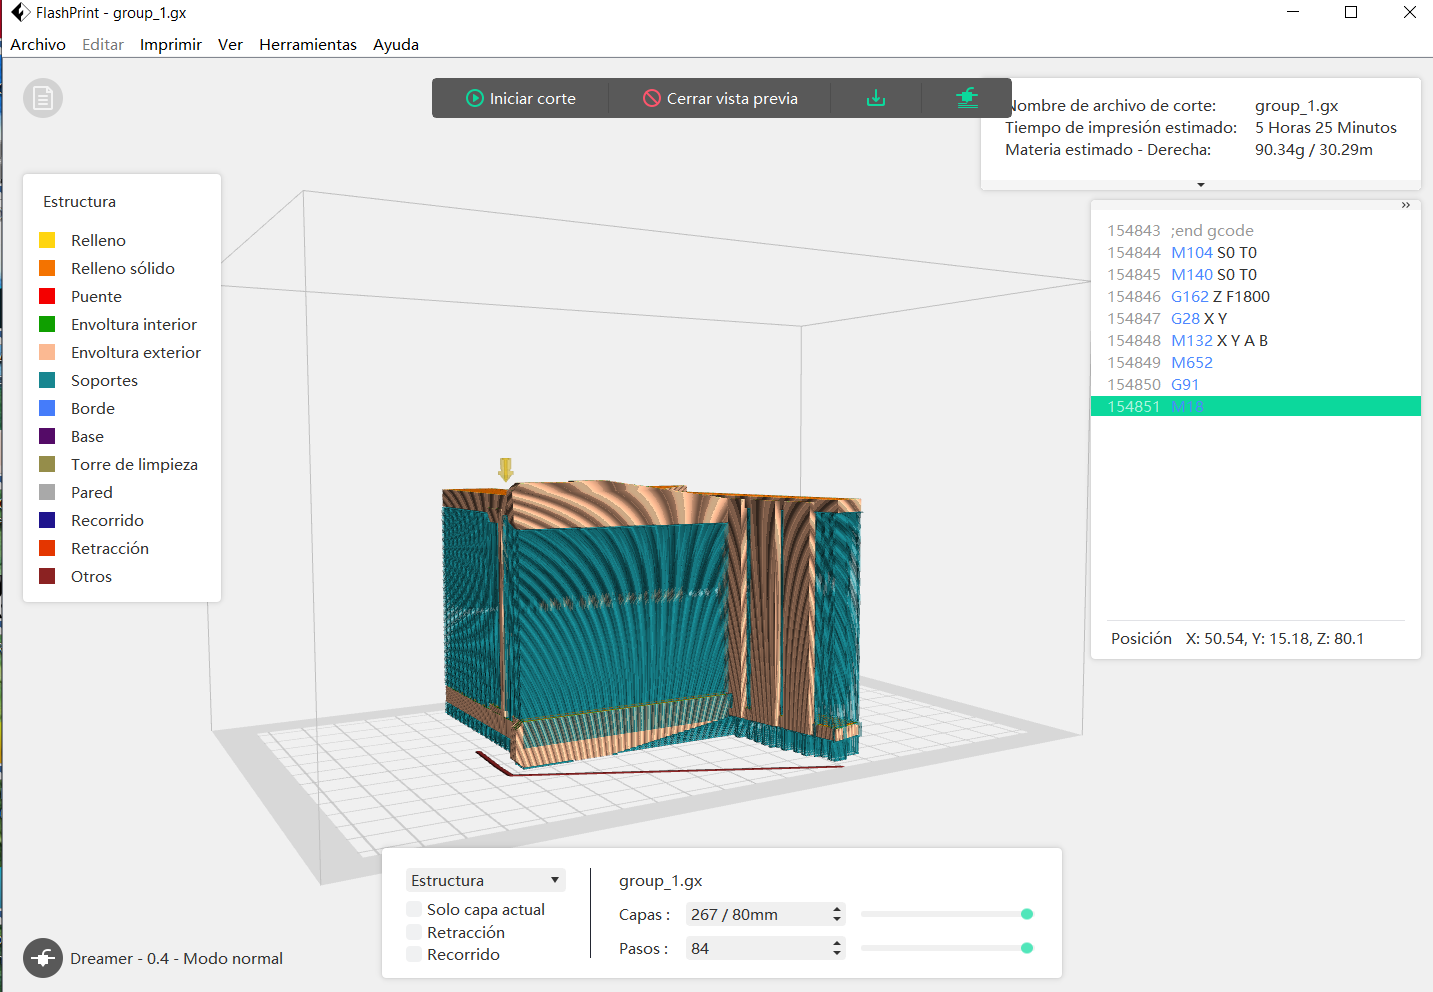Click the 'Iniciar corte' button
This screenshot has height=992, width=1433.
521,98
